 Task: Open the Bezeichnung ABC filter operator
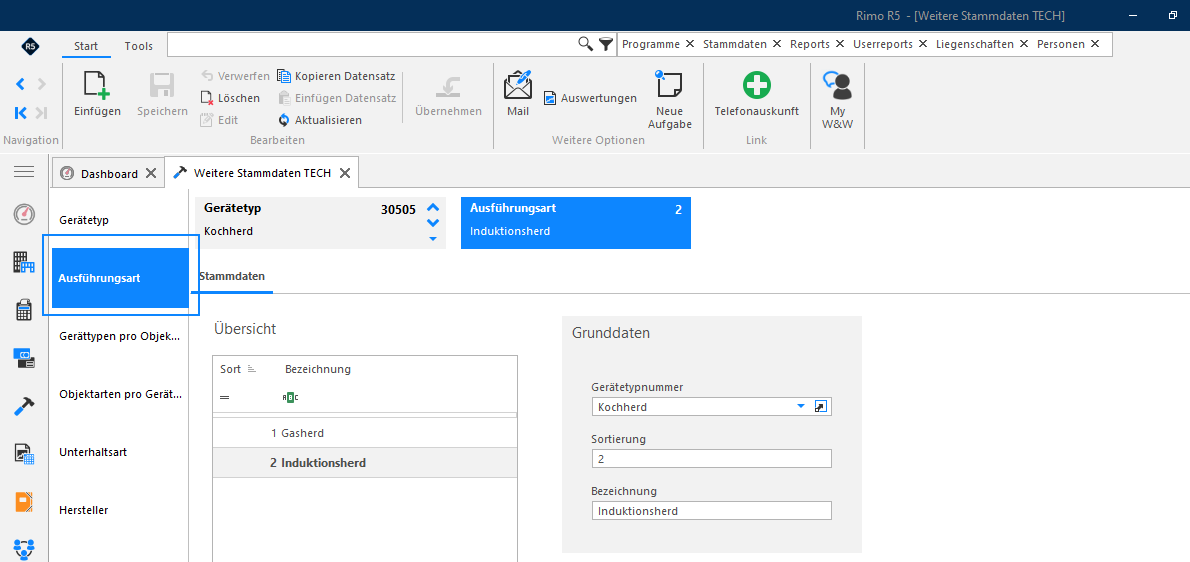289,397
